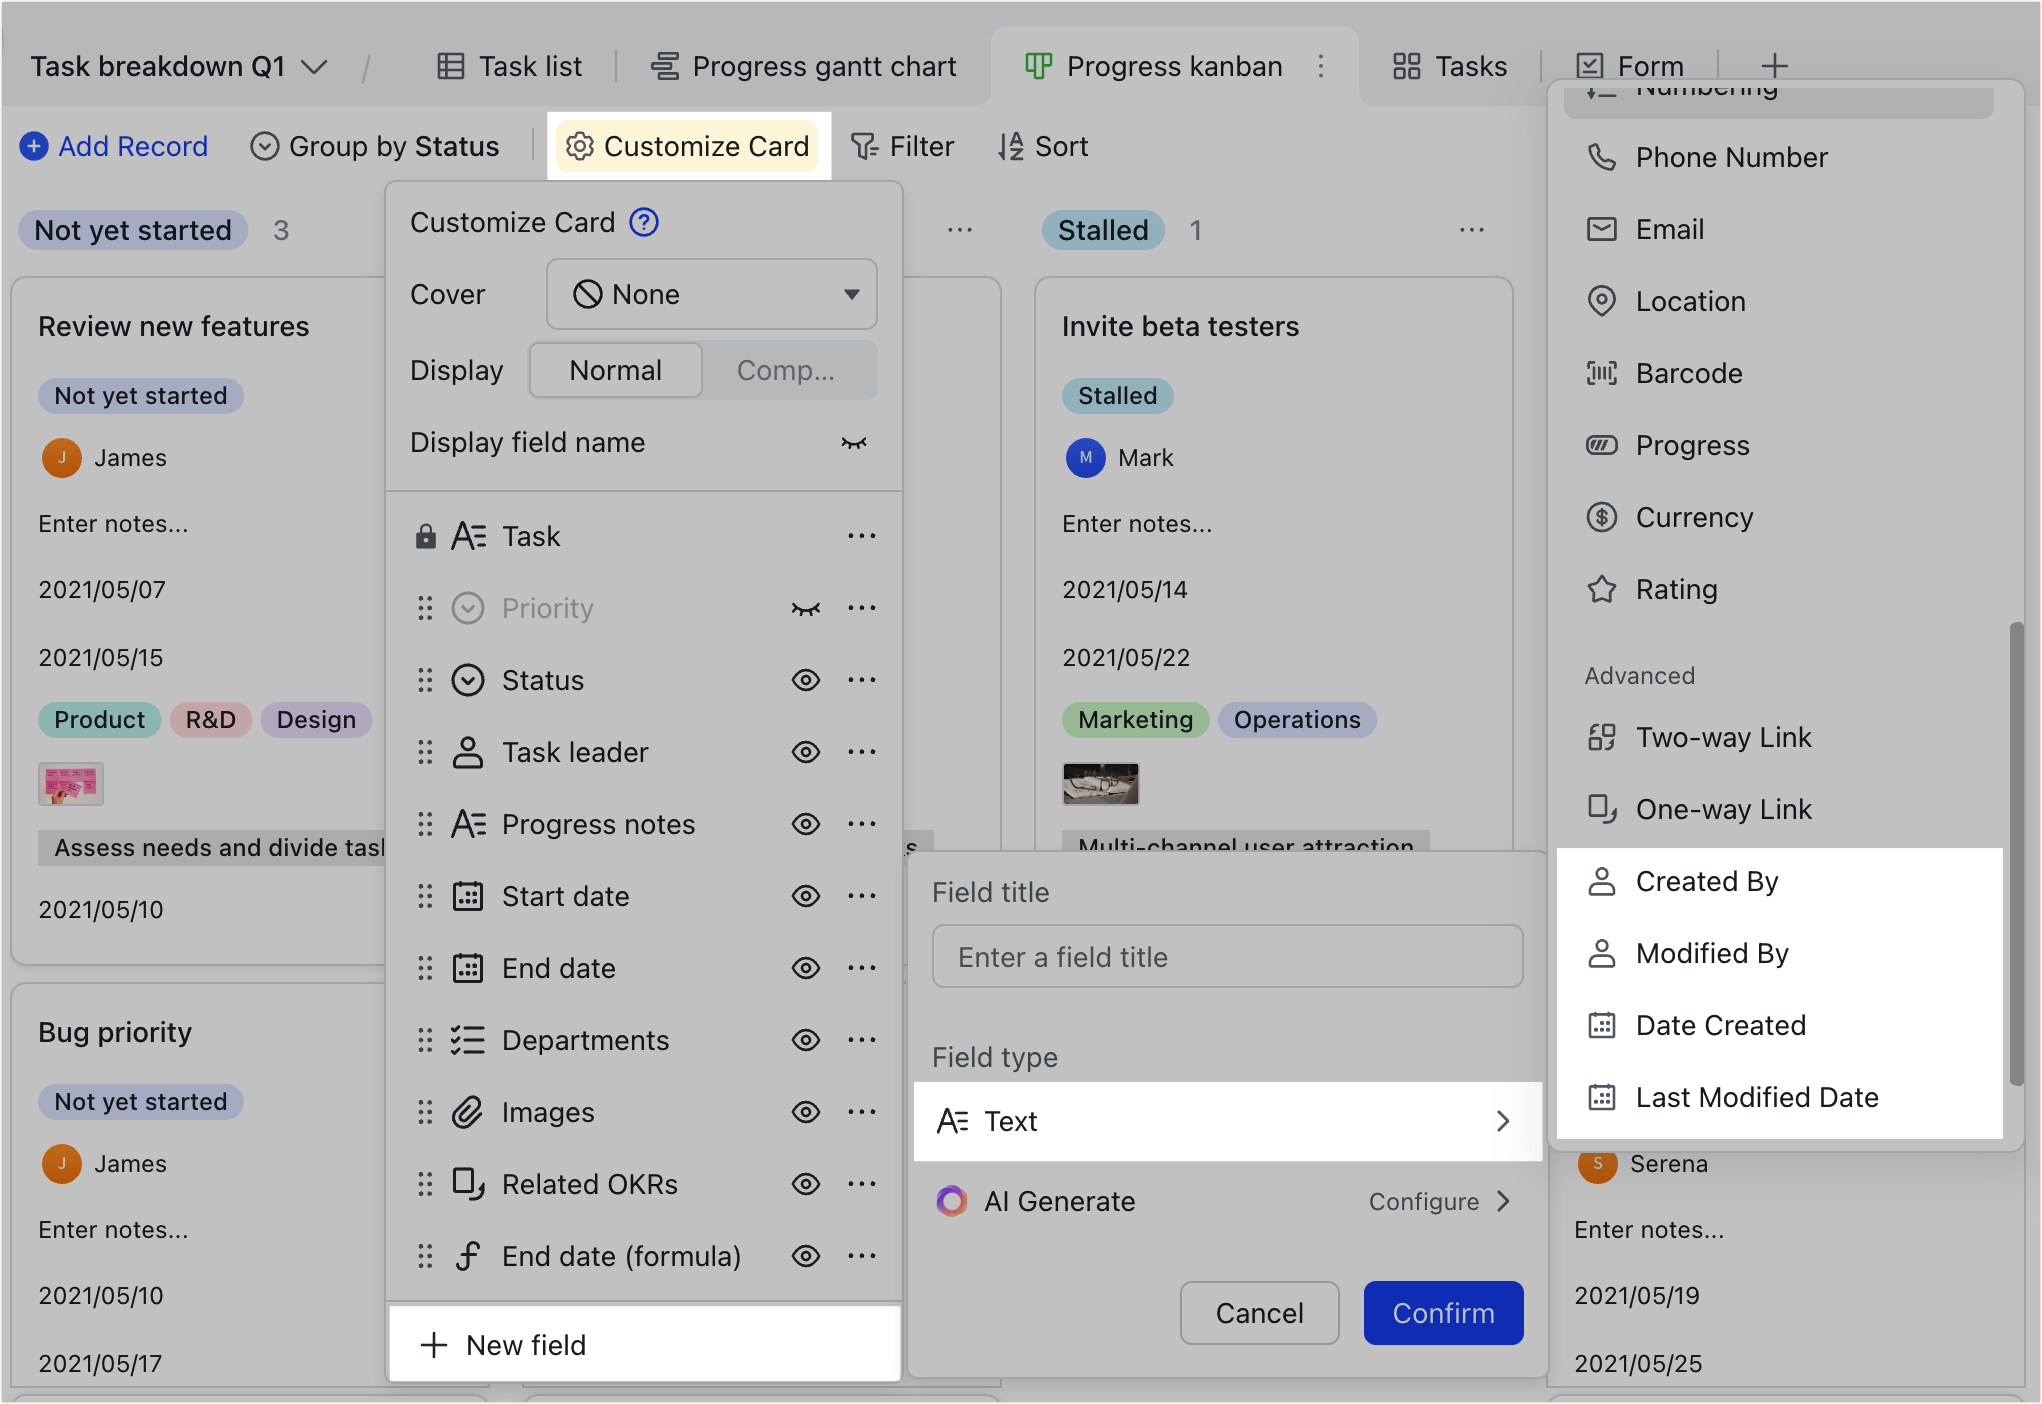The height and width of the screenshot is (1404, 2042).
Task: Expand the Text field type options
Action: pyautogui.click(x=1503, y=1121)
